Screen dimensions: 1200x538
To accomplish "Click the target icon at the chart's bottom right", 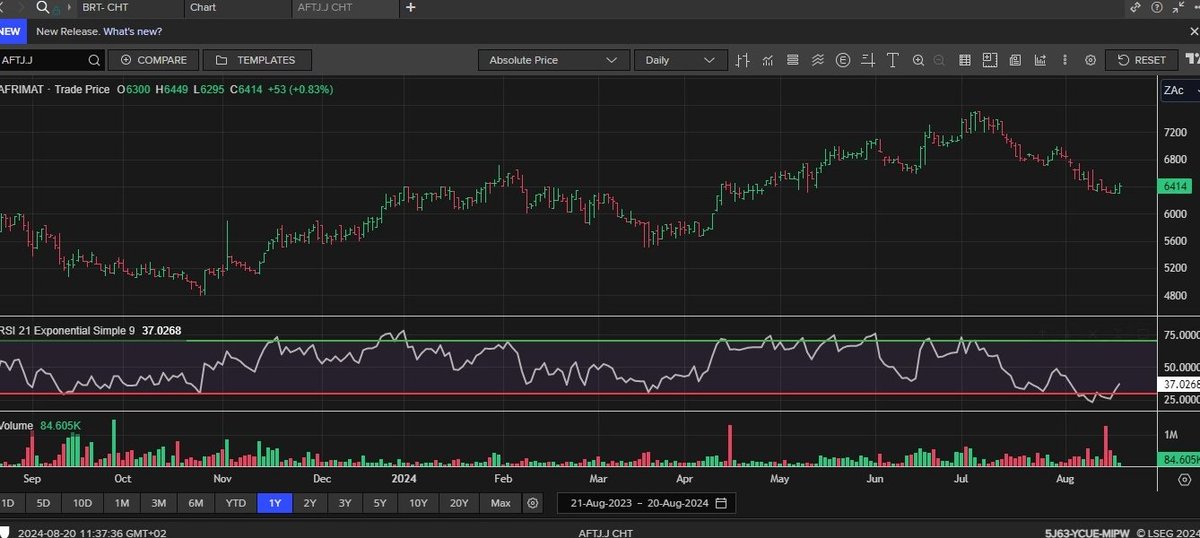I will tap(1185, 480).
